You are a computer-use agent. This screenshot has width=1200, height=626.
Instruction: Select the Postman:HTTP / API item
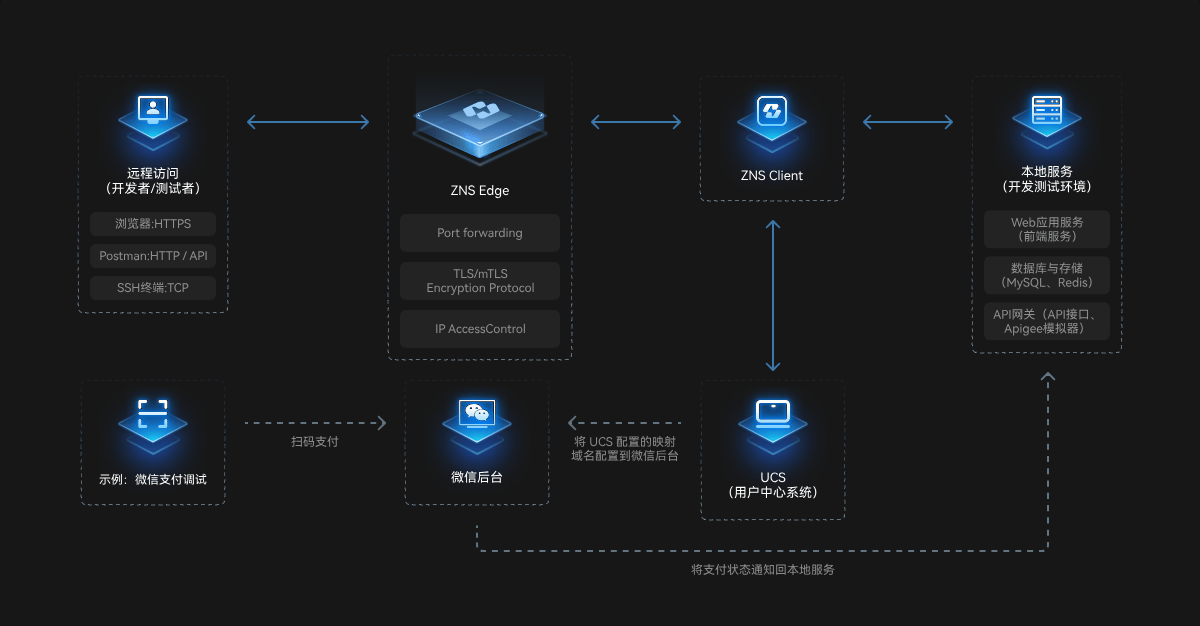(x=153, y=256)
